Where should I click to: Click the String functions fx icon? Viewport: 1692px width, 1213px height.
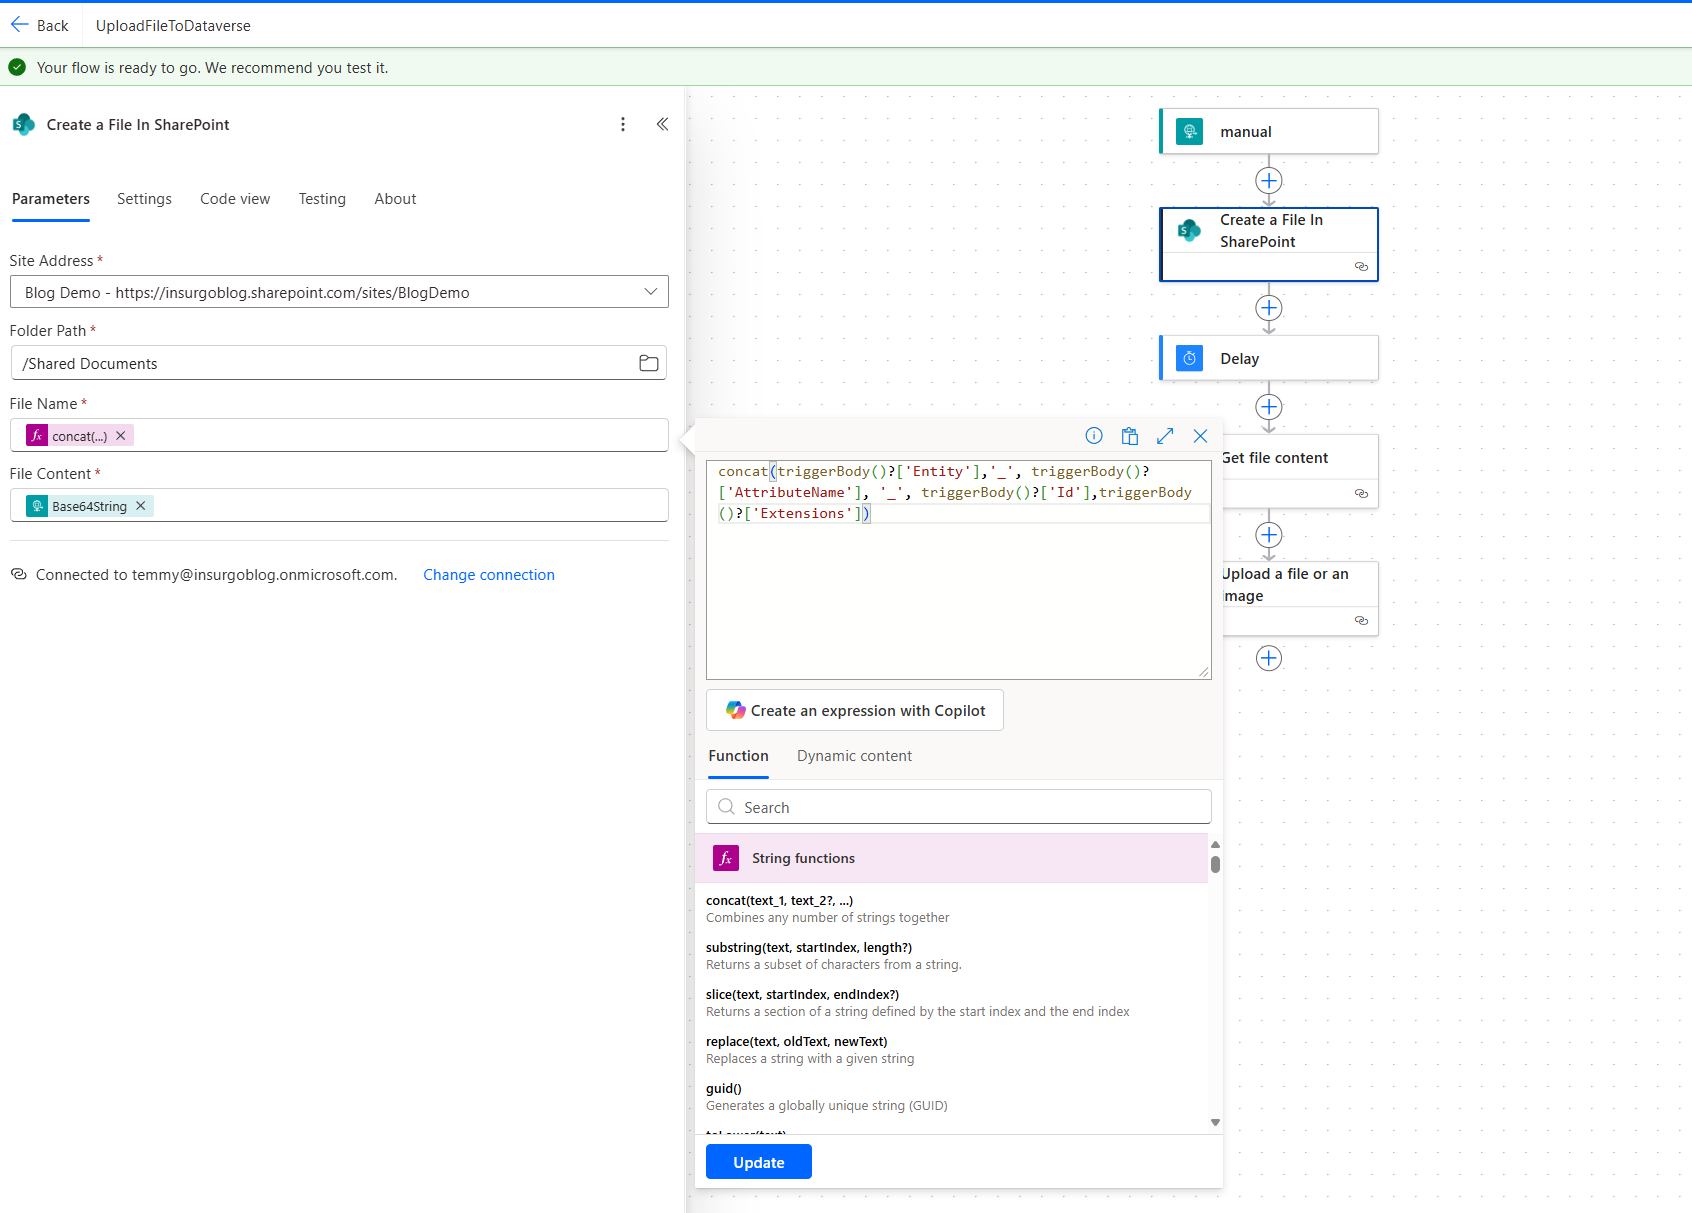(x=726, y=858)
